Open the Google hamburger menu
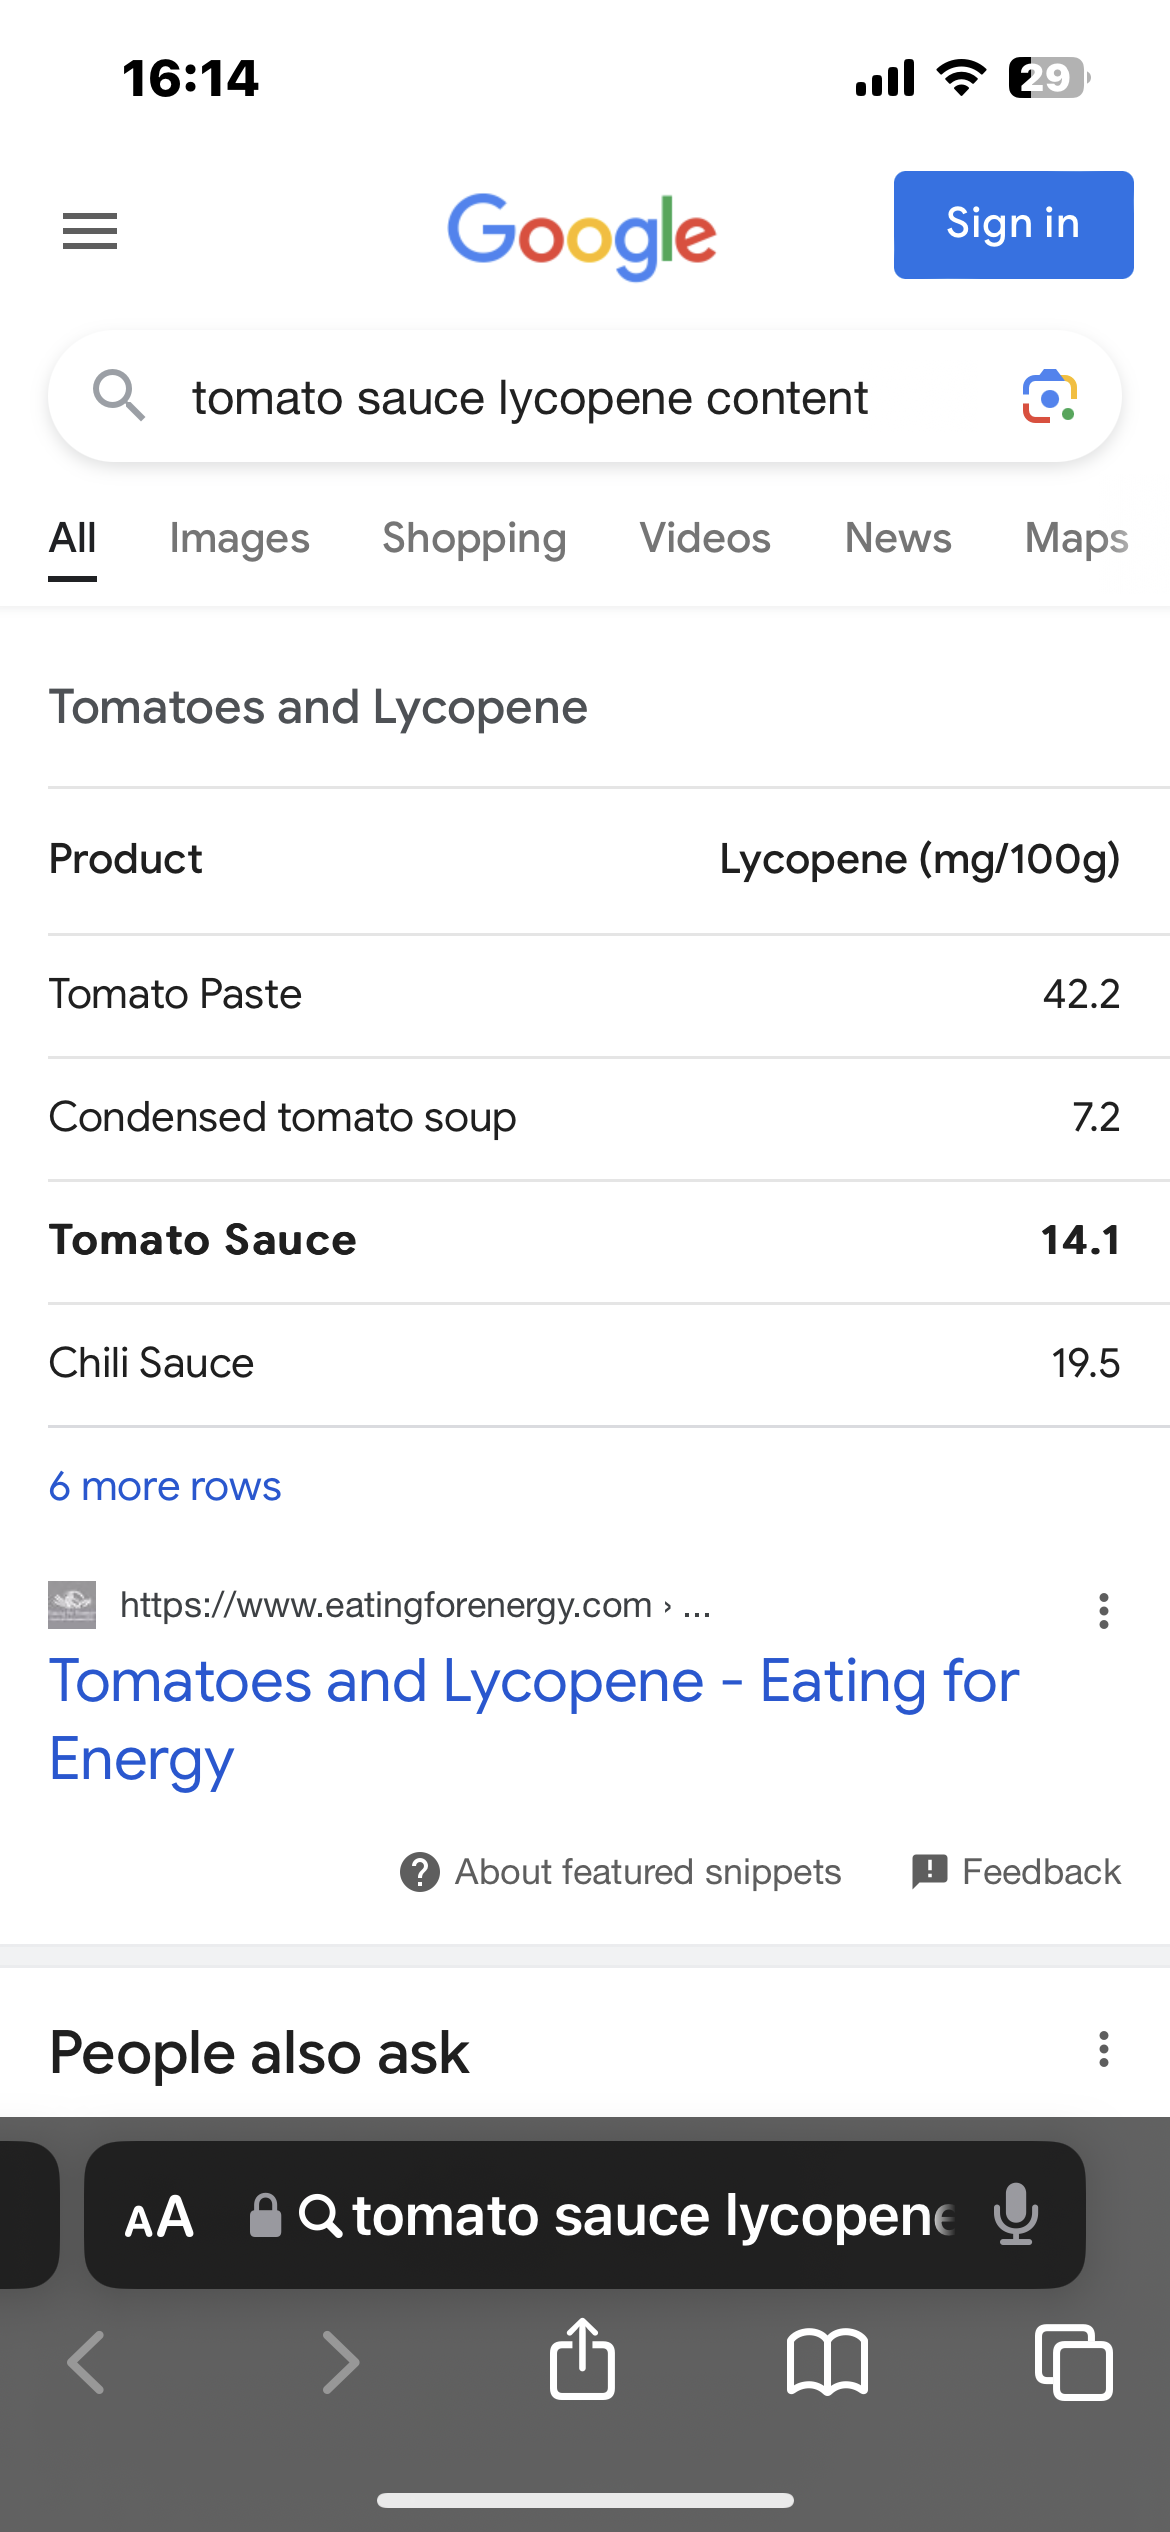 point(90,231)
